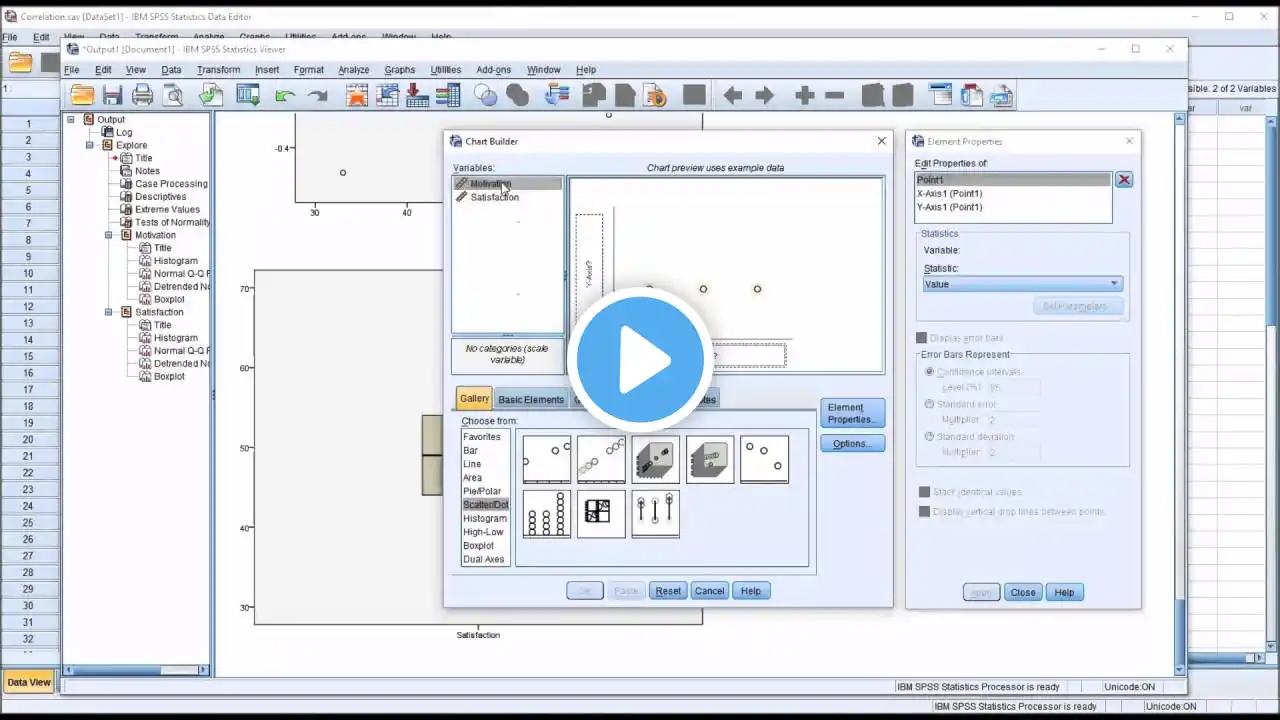This screenshot has width=1280, height=720.
Task: Choose Pie/Polar from the gallery list
Action: (482, 491)
